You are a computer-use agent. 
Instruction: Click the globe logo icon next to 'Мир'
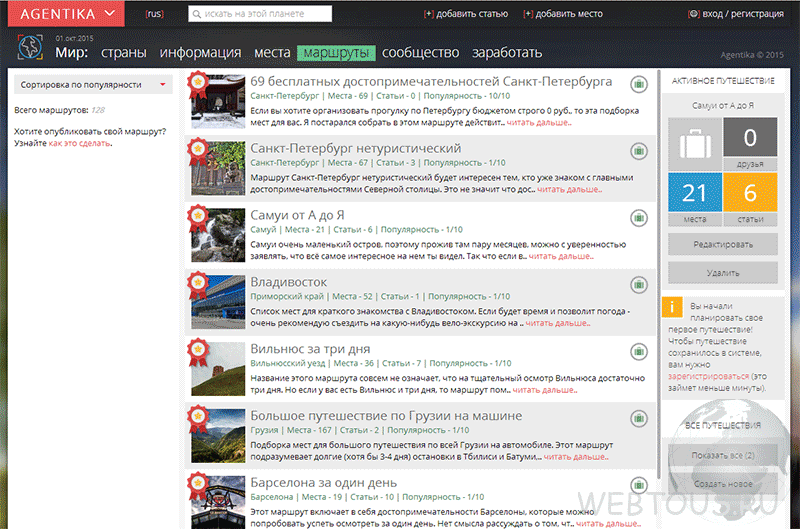pyautogui.click(x=30, y=47)
